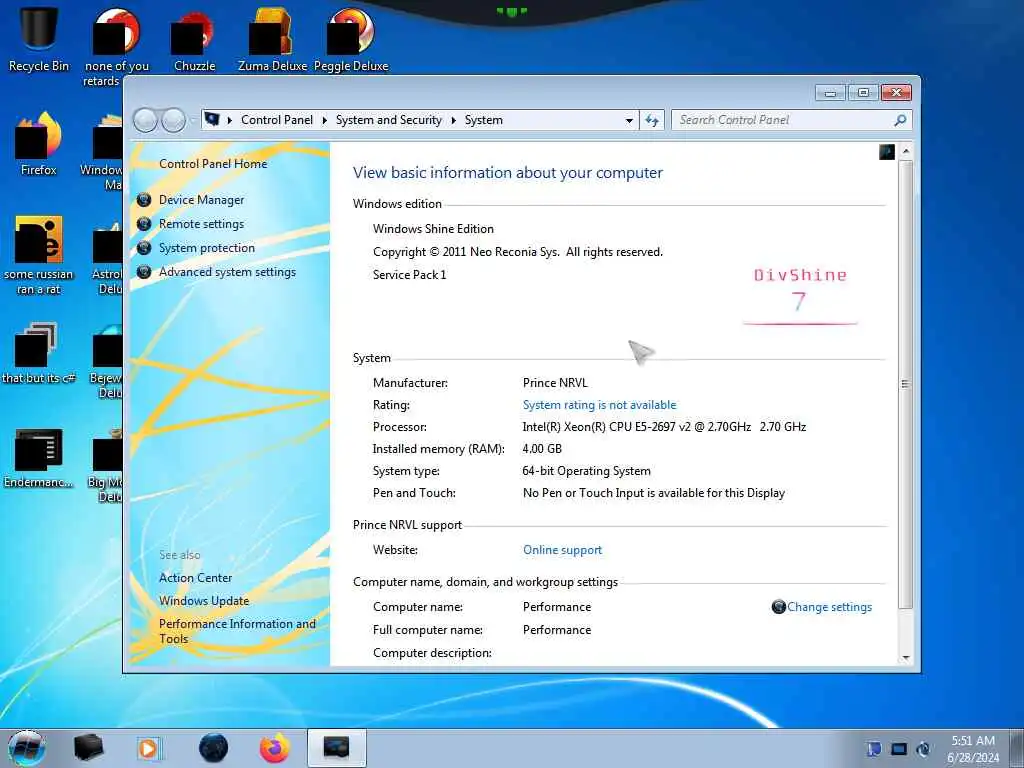The width and height of the screenshot is (1024, 768).
Task: Click the help icon above the scrollbar
Action: [887, 152]
